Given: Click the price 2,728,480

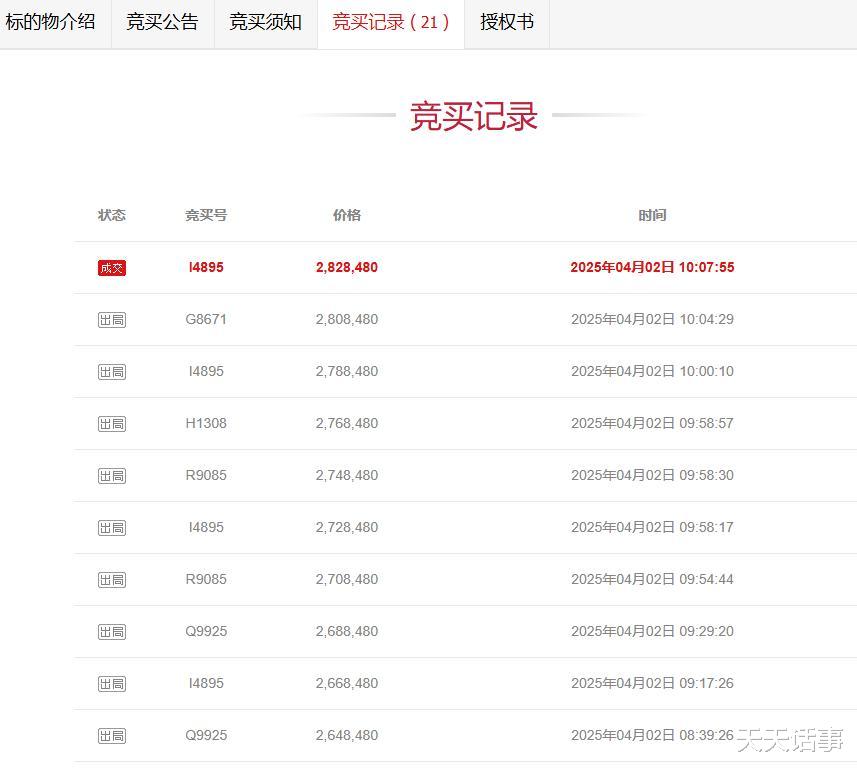Looking at the screenshot, I should 347,527.
